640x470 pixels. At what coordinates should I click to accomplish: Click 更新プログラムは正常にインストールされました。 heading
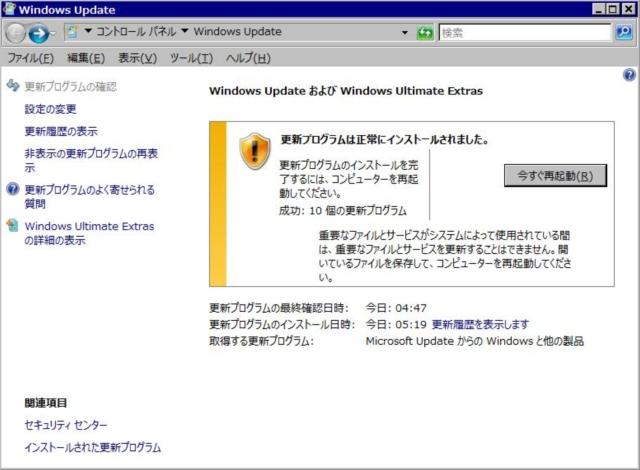coord(385,140)
